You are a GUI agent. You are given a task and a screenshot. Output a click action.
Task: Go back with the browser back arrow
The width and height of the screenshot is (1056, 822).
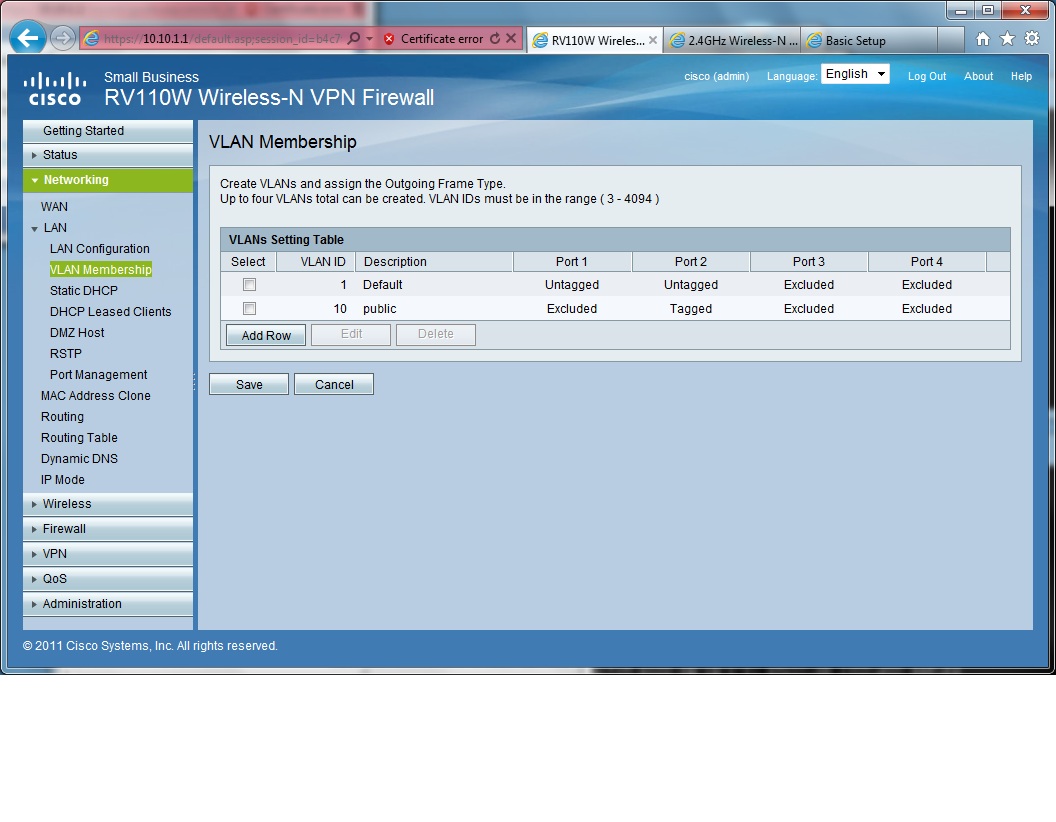28,38
